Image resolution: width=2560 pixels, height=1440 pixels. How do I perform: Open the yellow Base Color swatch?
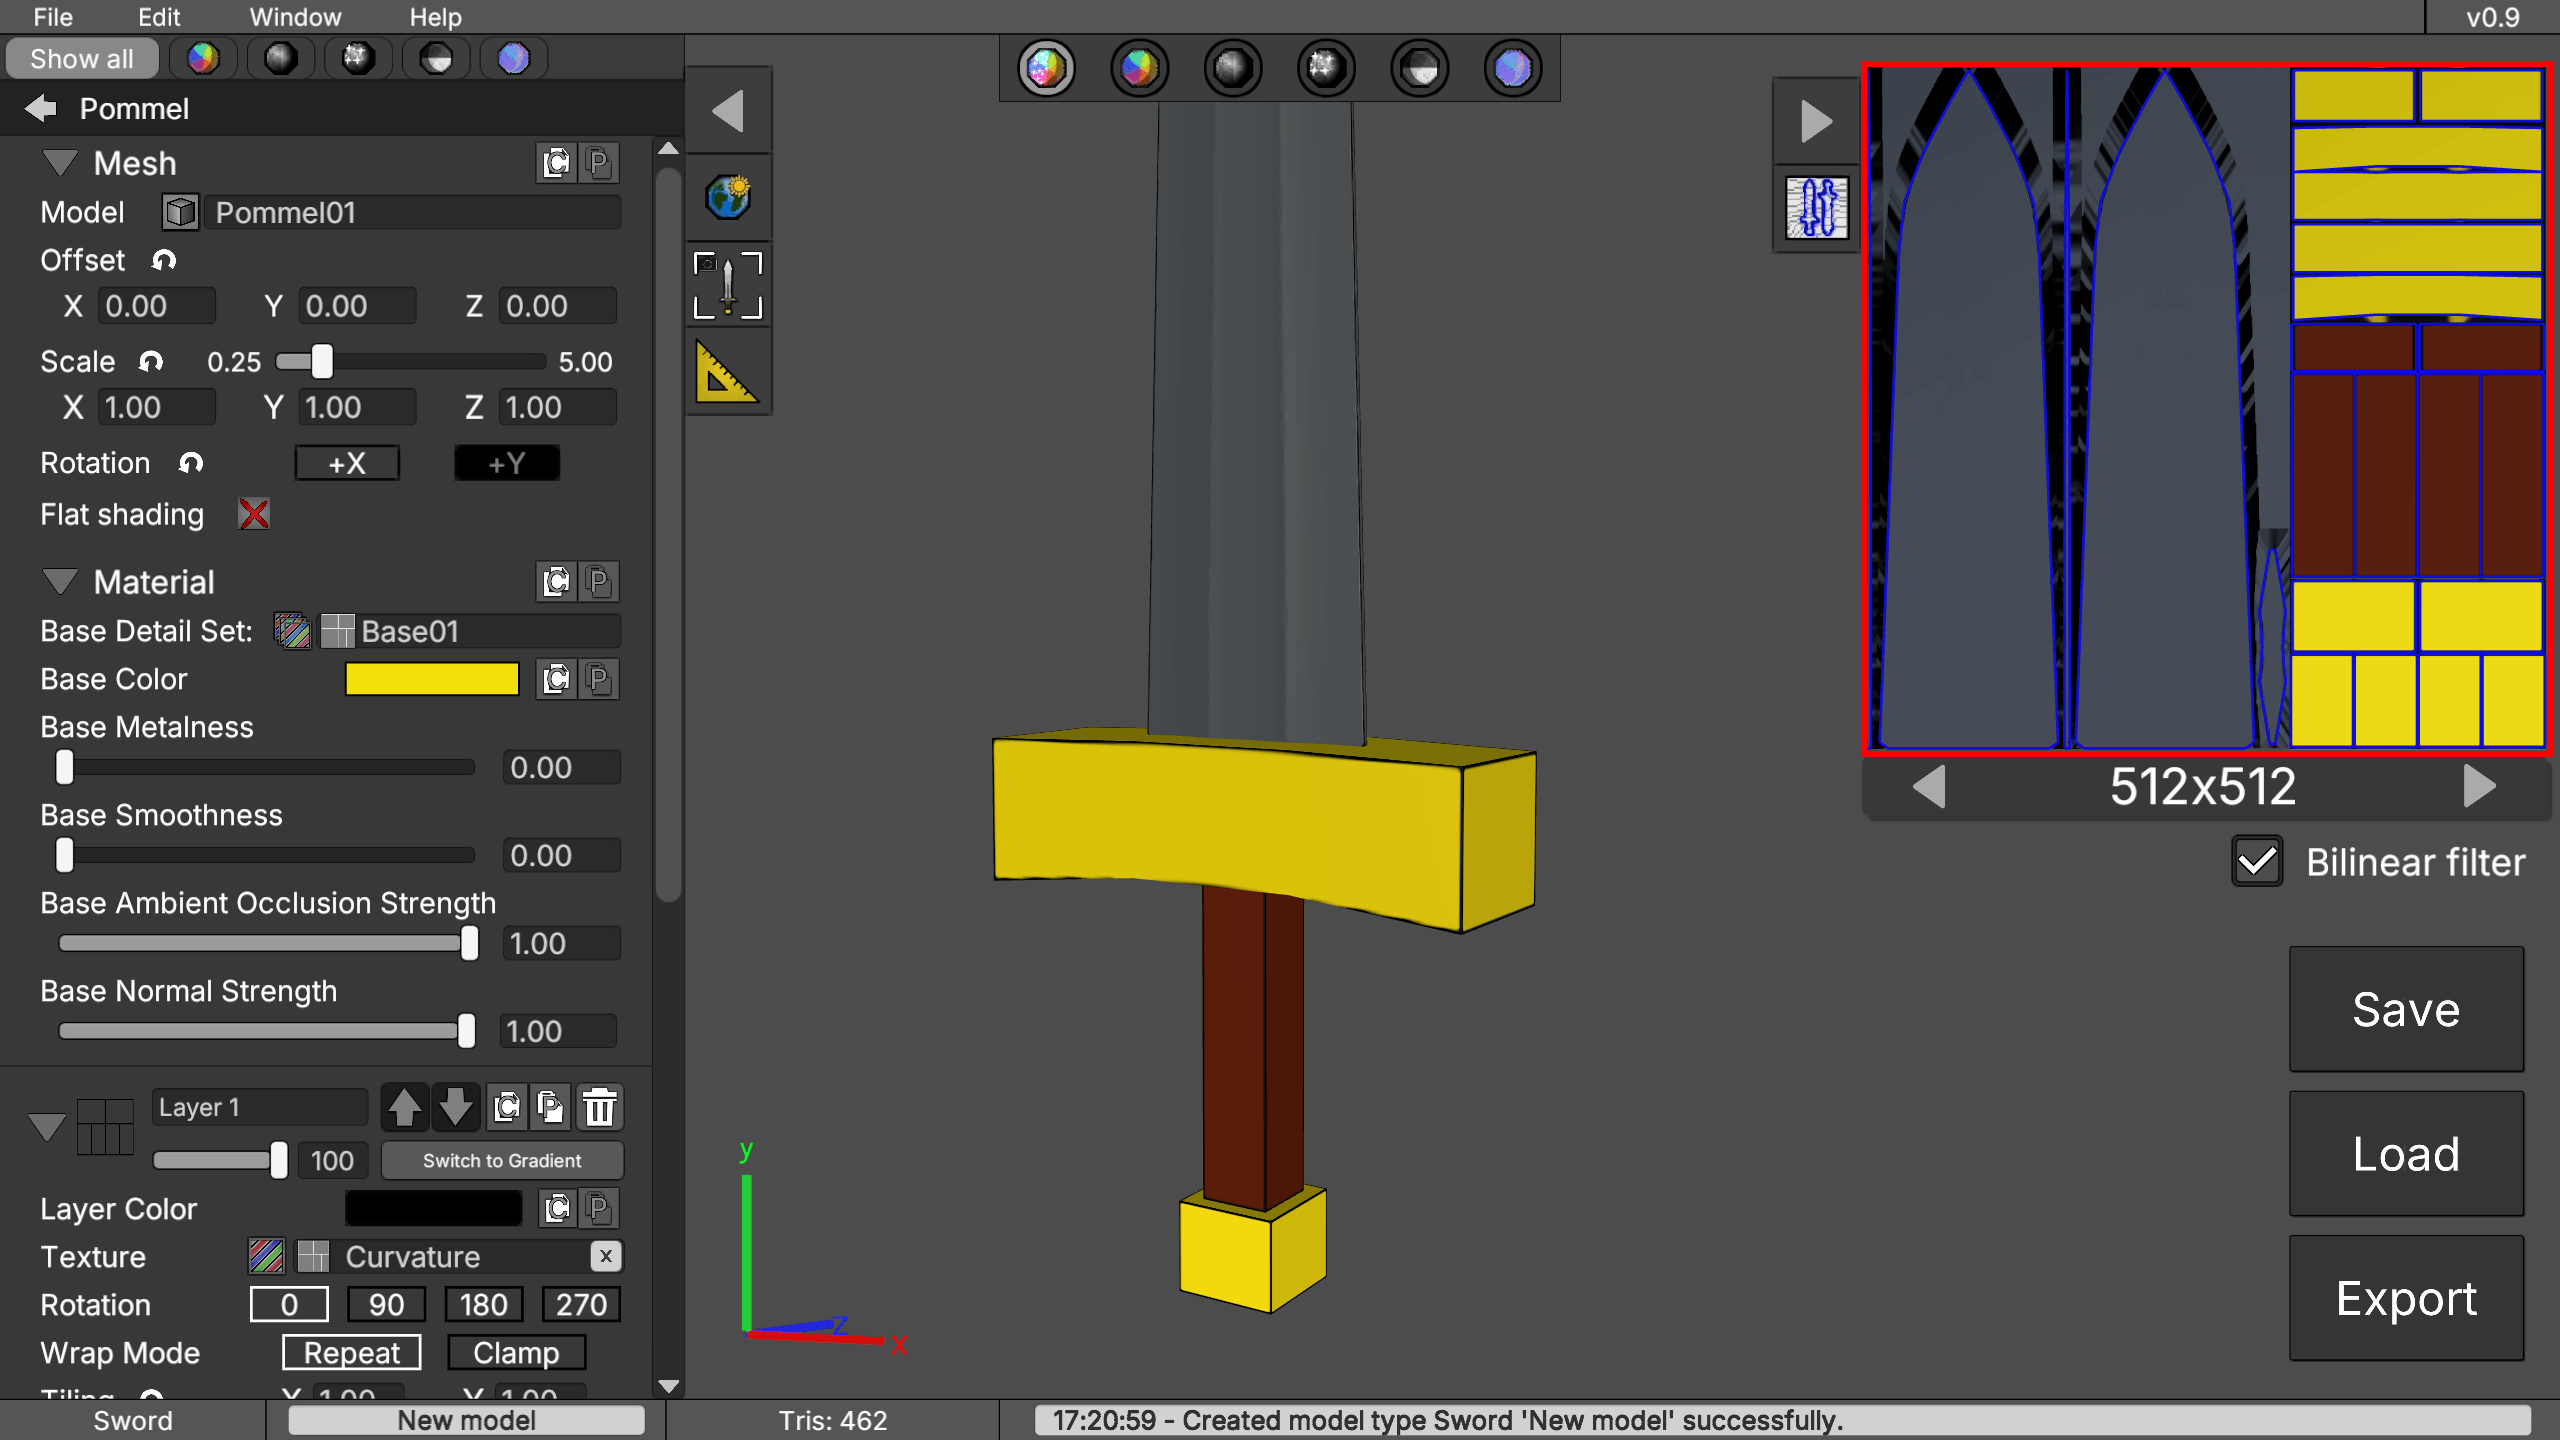point(431,679)
